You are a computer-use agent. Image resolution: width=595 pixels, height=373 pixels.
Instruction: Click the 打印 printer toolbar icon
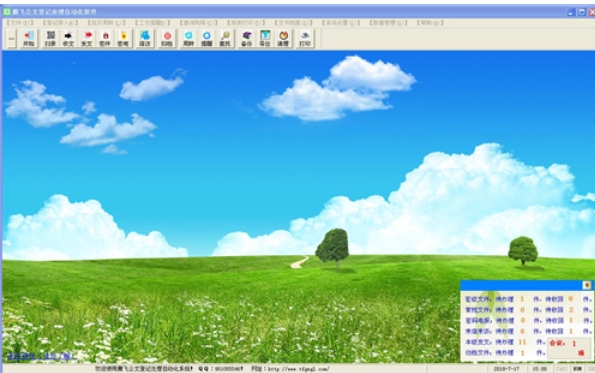305,39
